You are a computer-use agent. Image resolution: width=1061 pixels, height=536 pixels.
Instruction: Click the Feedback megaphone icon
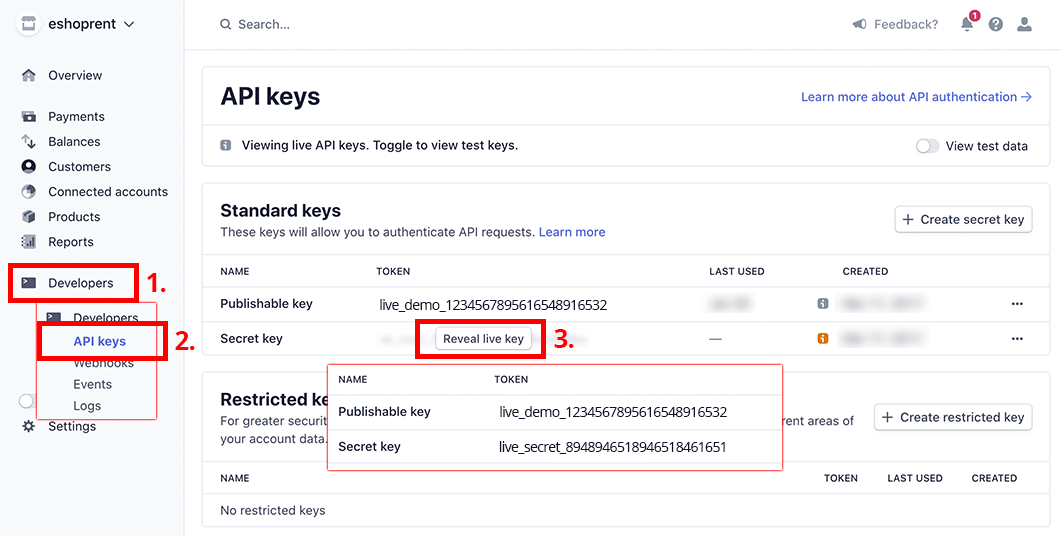click(x=859, y=24)
